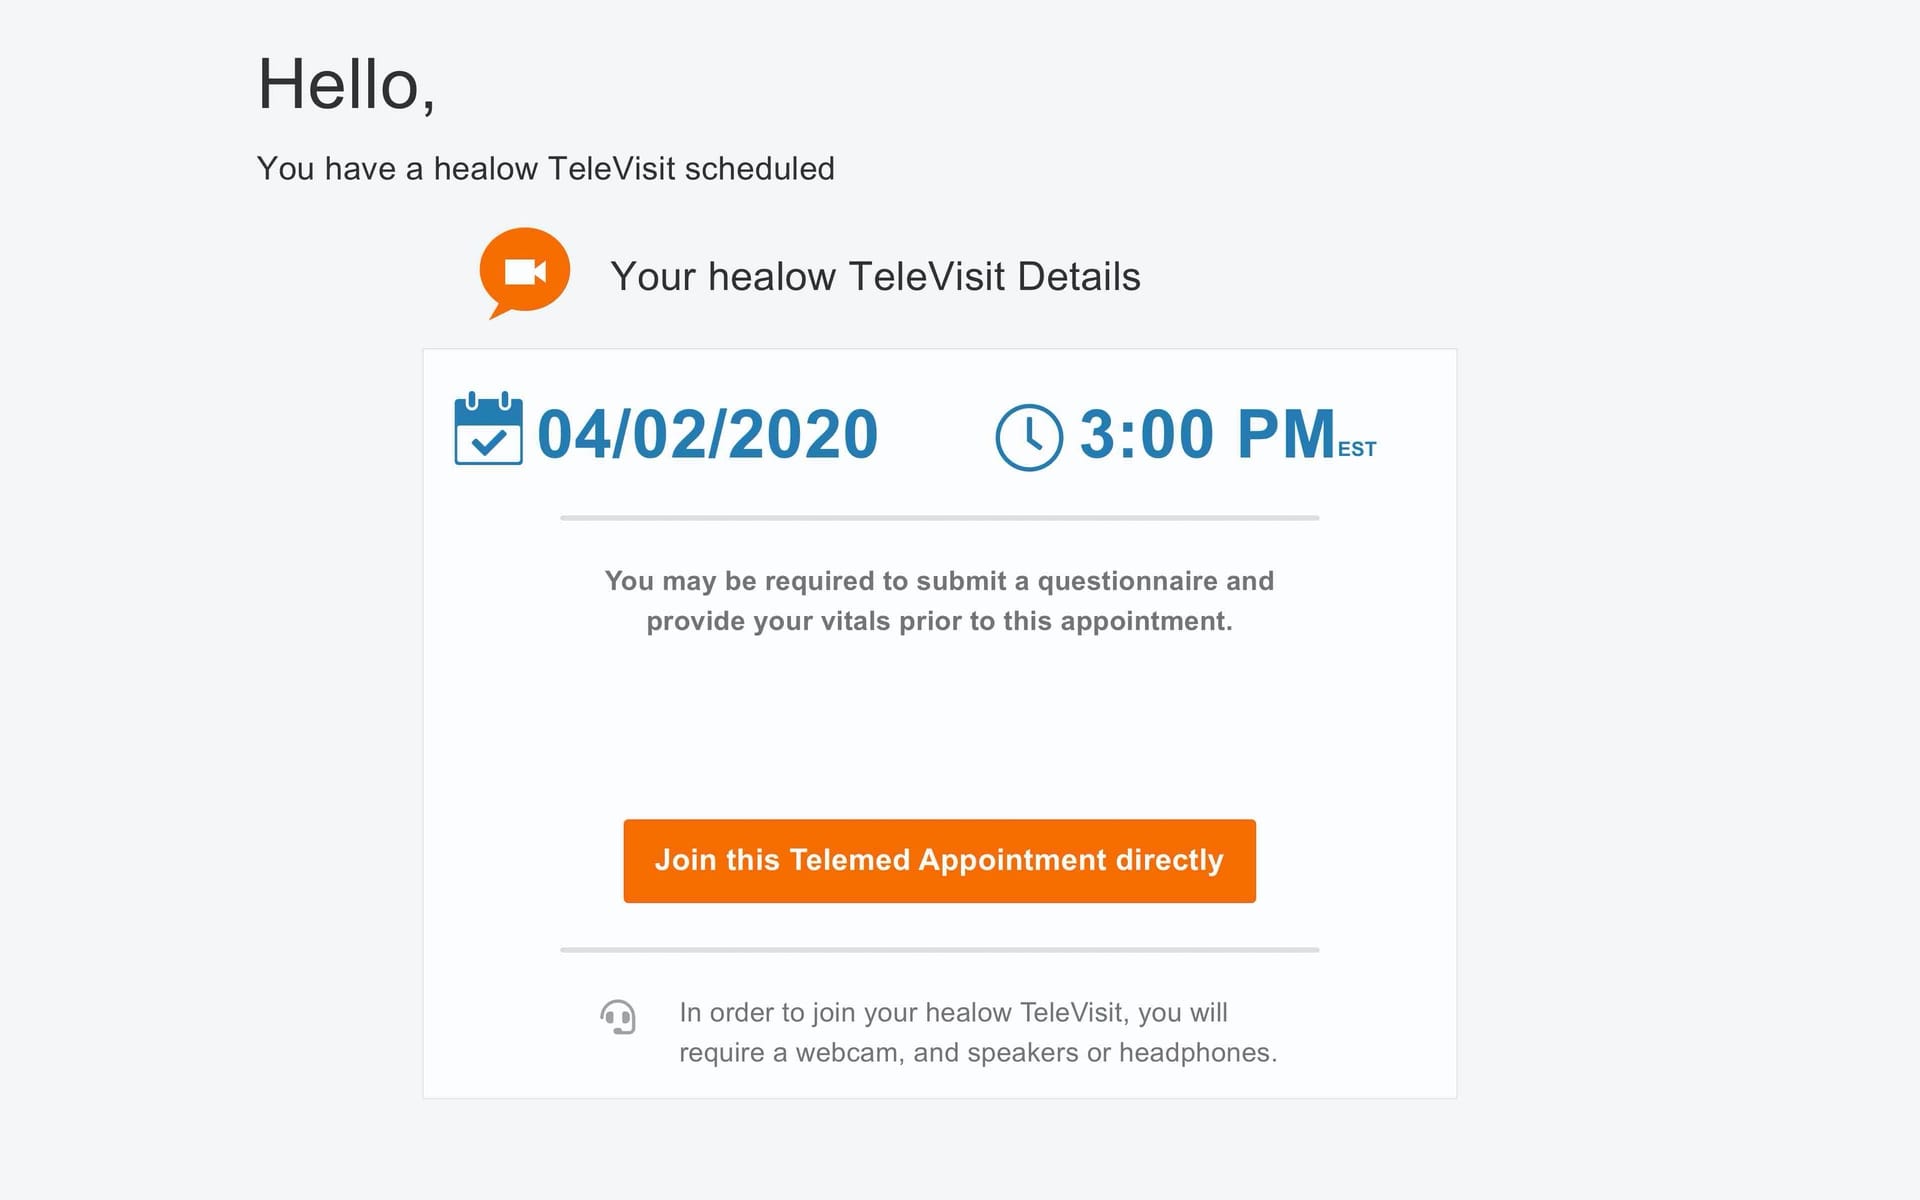The width and height of the screenshot is (1920, 1200).
Task: Select the appointment time 3:00 PM
Action: click(x=1207, y=434)
